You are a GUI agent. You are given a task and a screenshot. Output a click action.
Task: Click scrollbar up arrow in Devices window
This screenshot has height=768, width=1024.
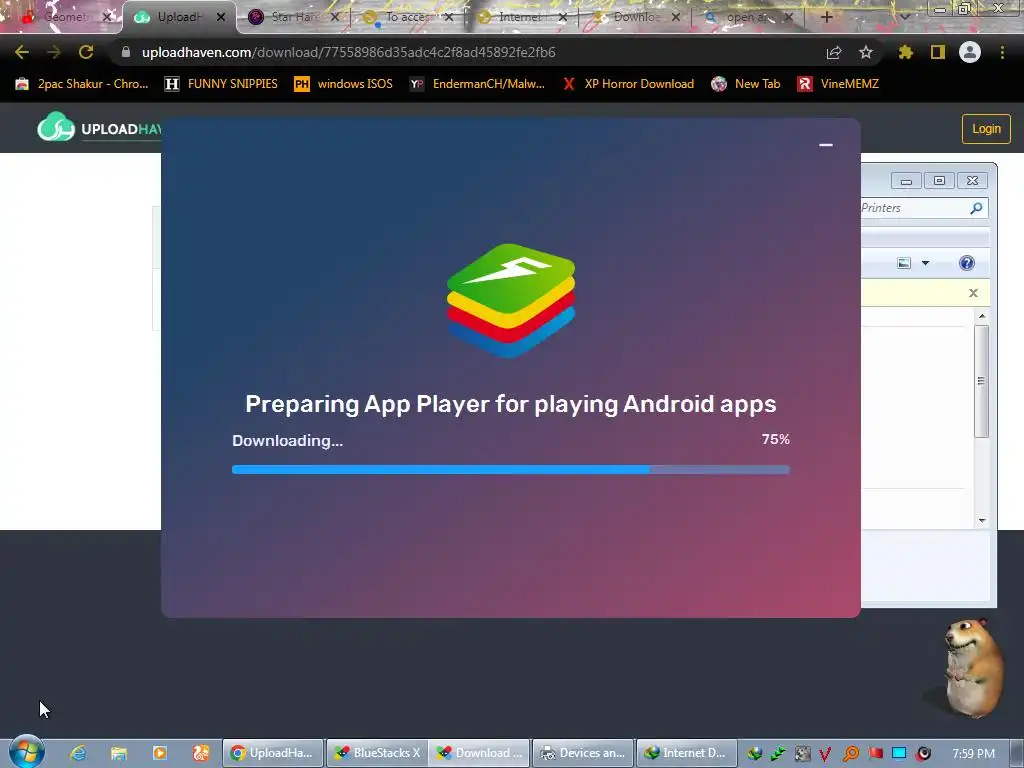[x=982, y=316]
